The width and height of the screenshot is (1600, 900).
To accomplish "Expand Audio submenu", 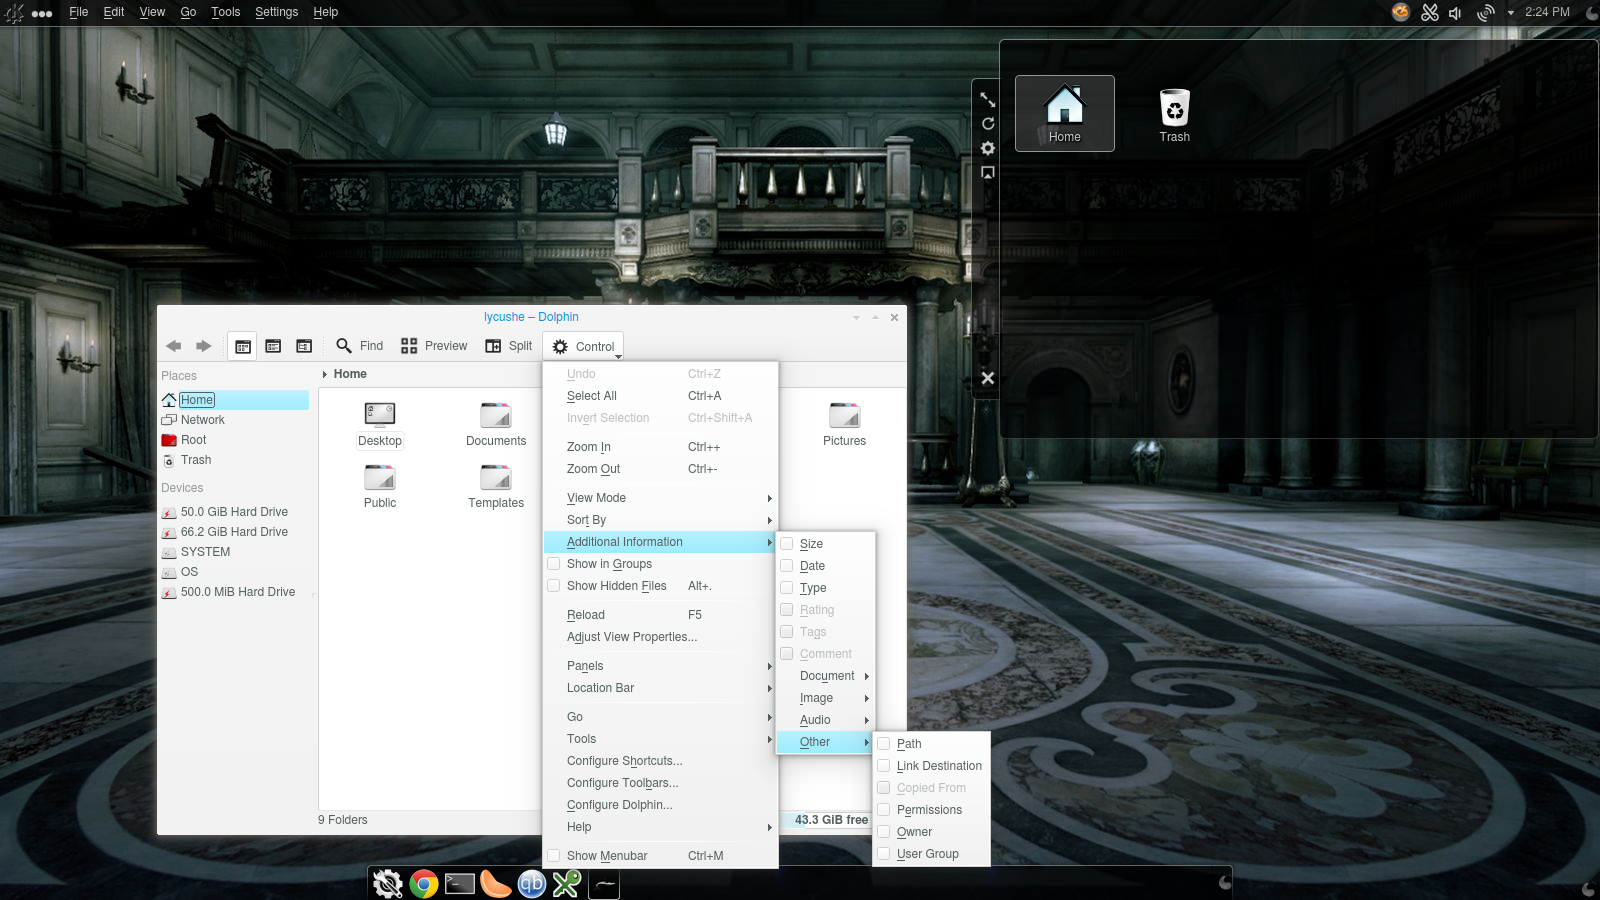I will point(826,720).
